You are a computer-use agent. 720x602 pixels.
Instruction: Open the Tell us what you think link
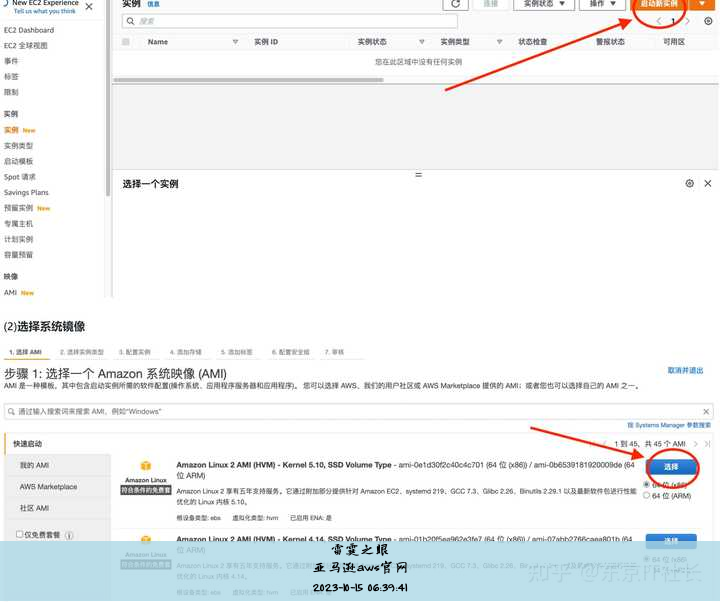[x=45, y=11]
